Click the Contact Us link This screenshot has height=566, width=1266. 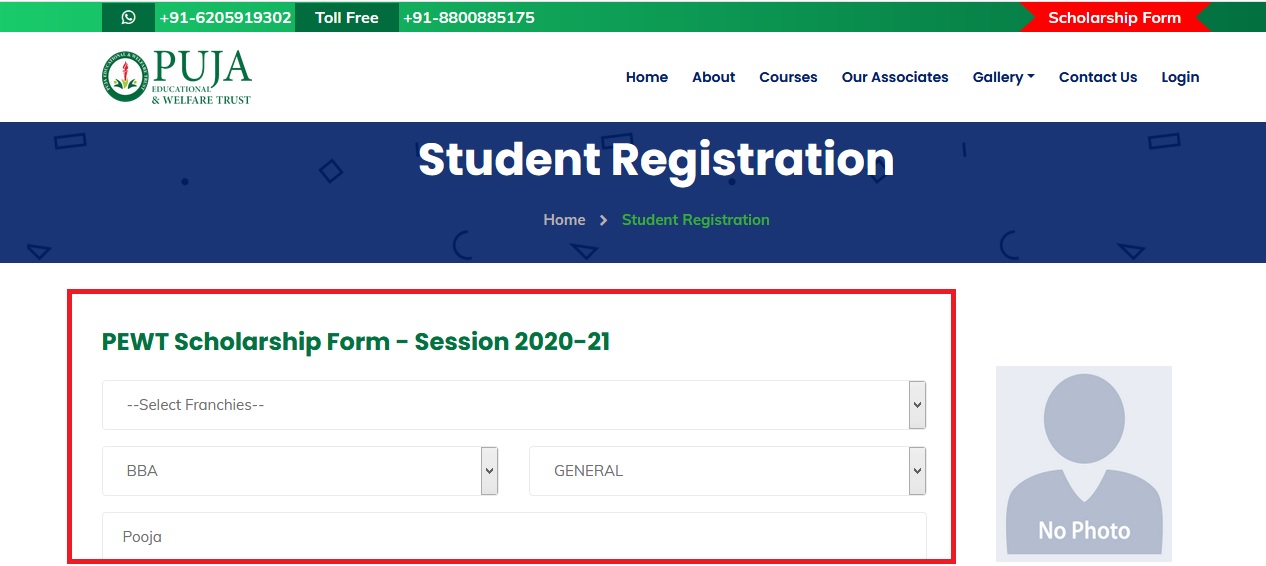[1098, 77]
